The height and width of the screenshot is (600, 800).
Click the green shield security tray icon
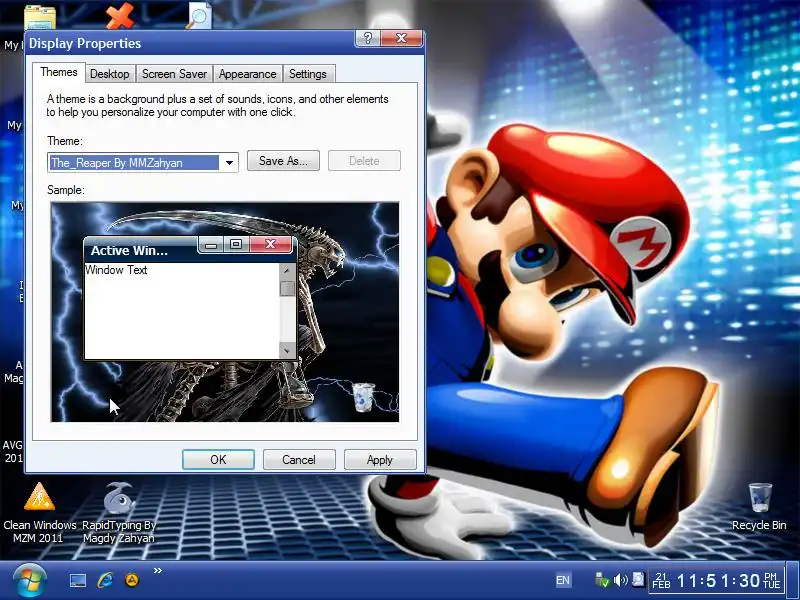coord(602,580)
